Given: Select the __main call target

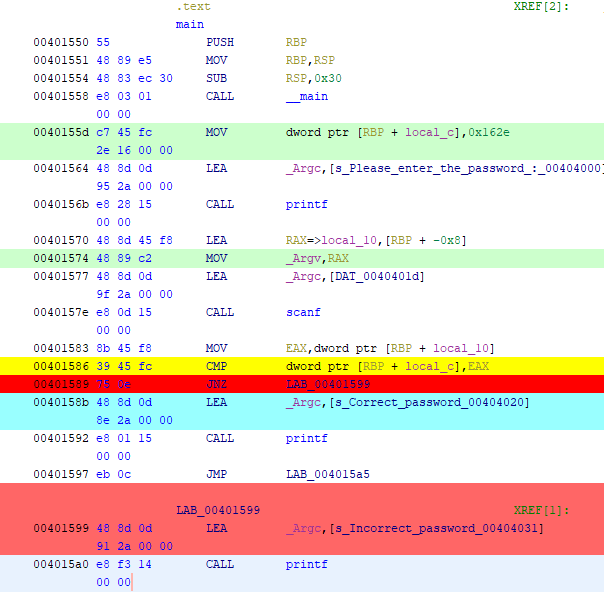Looking at the screenshot, I should (307, 96).
